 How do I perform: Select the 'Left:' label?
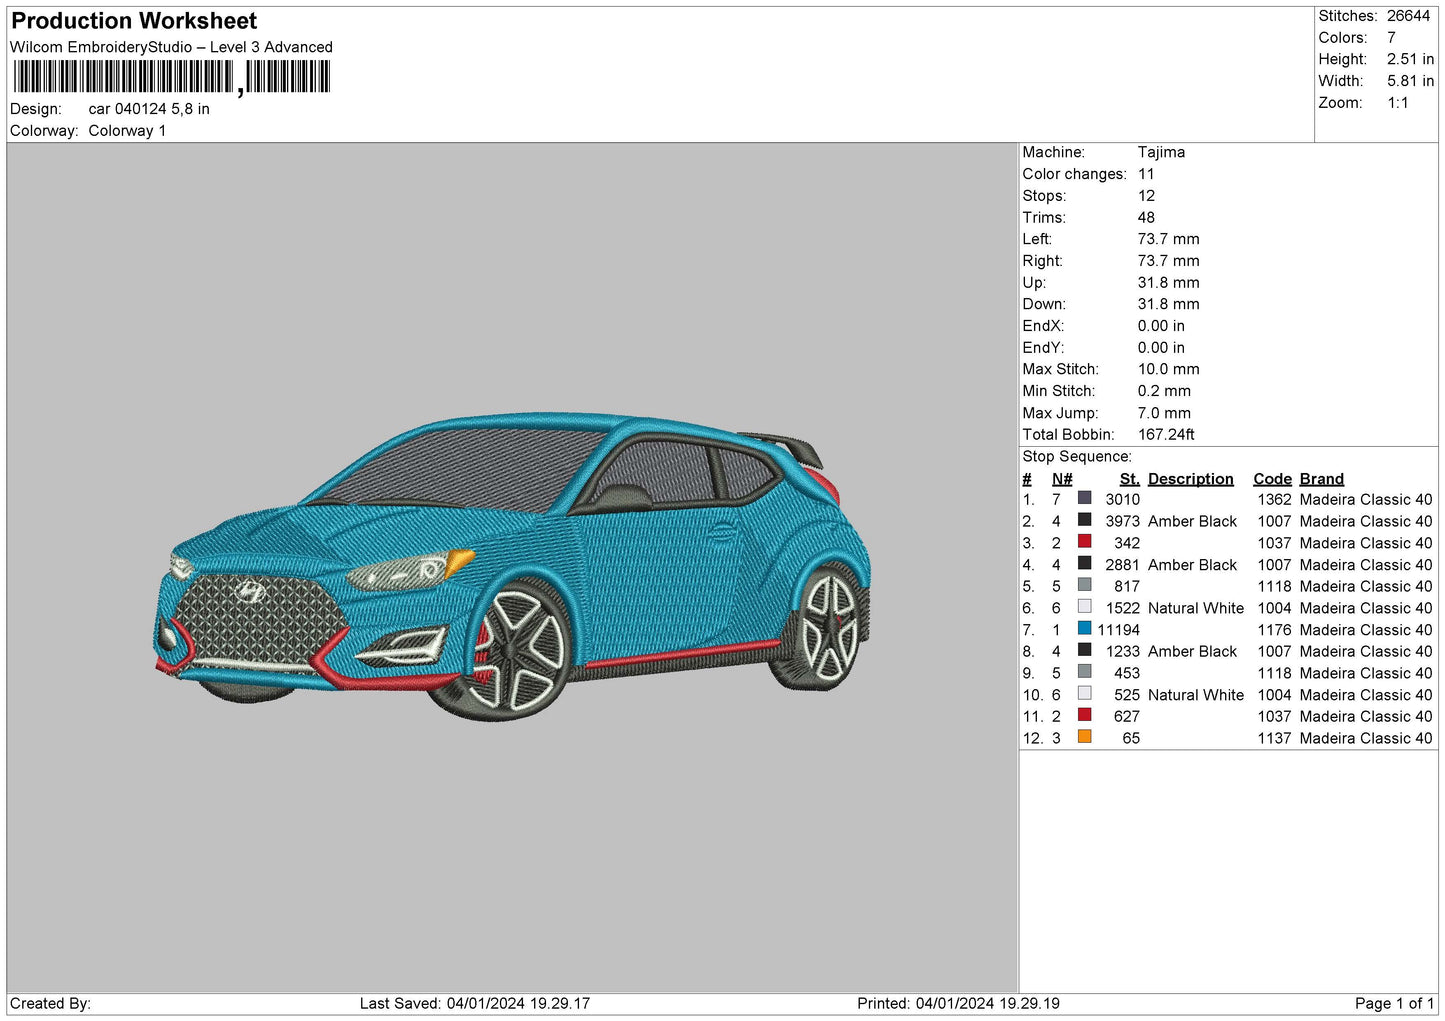[1037, 239]
